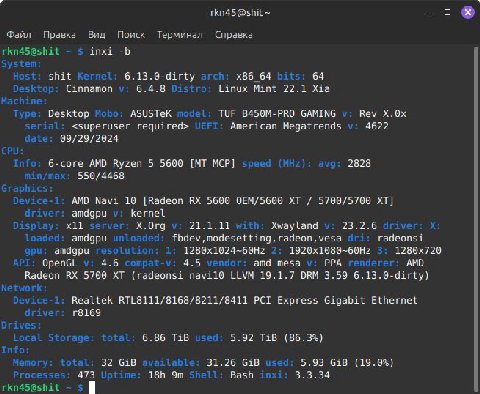Screen dimensions: 480x394
Task: Click the 'Network:' section heading
Action: (24, 288)
